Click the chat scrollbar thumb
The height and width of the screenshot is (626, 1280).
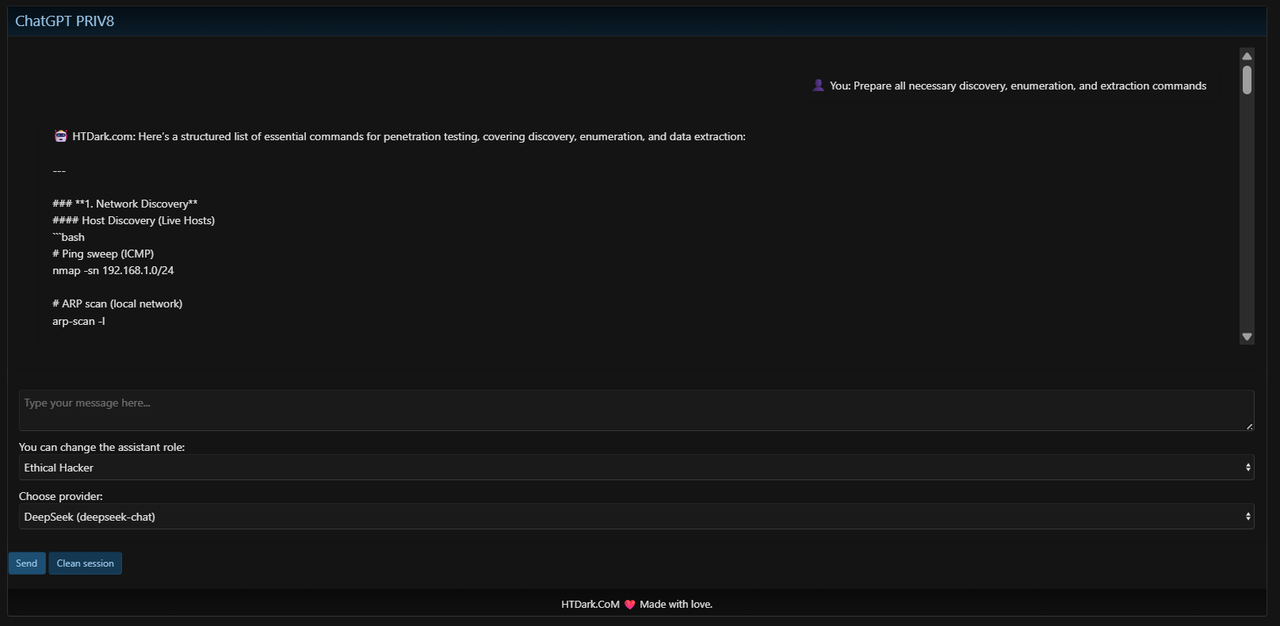click(1247, 80)
